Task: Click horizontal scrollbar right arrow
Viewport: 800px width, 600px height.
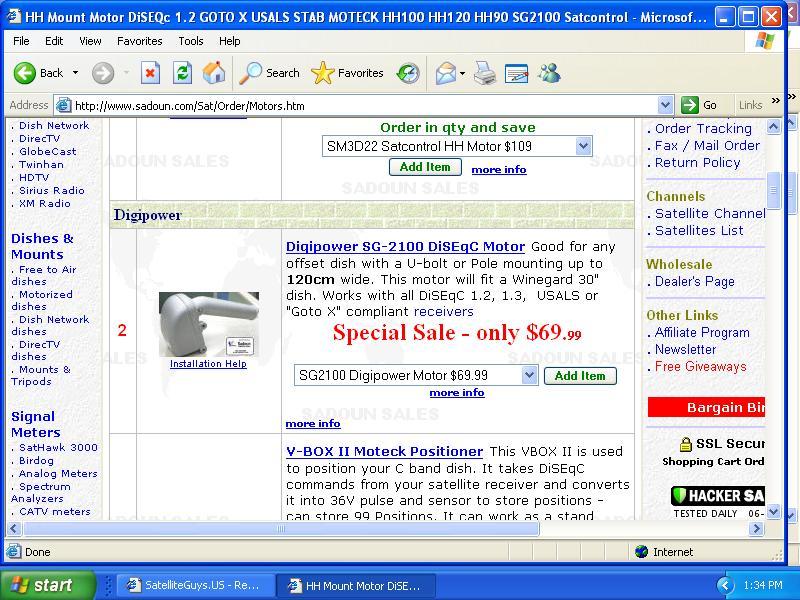Action: tap(756, 529)
